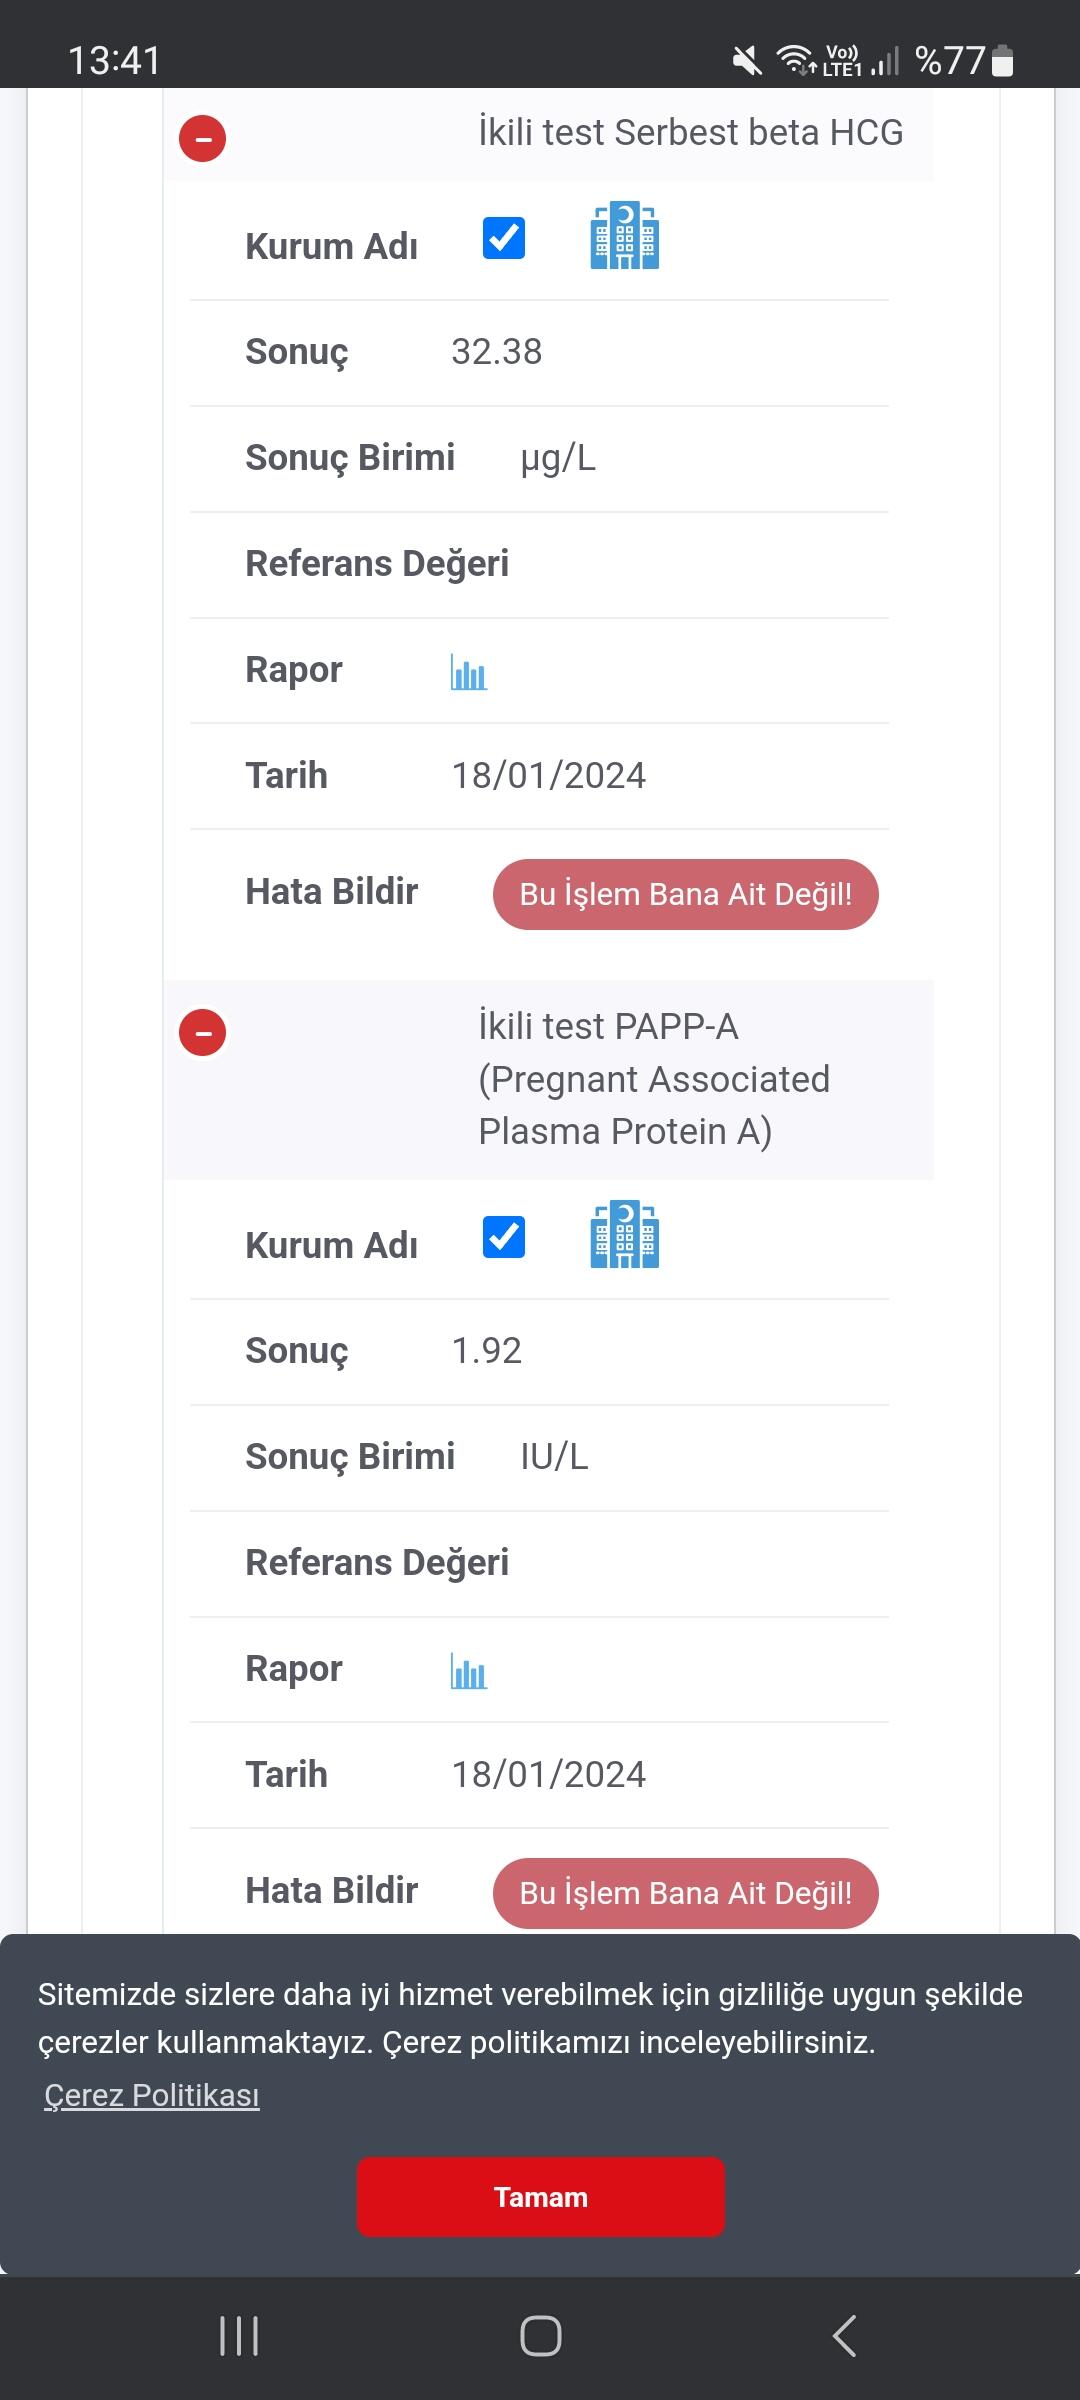Tap the hospital building icon for beta HCG
The width and height of the screenshot is (1080, 2400).
tap(624, 236)
